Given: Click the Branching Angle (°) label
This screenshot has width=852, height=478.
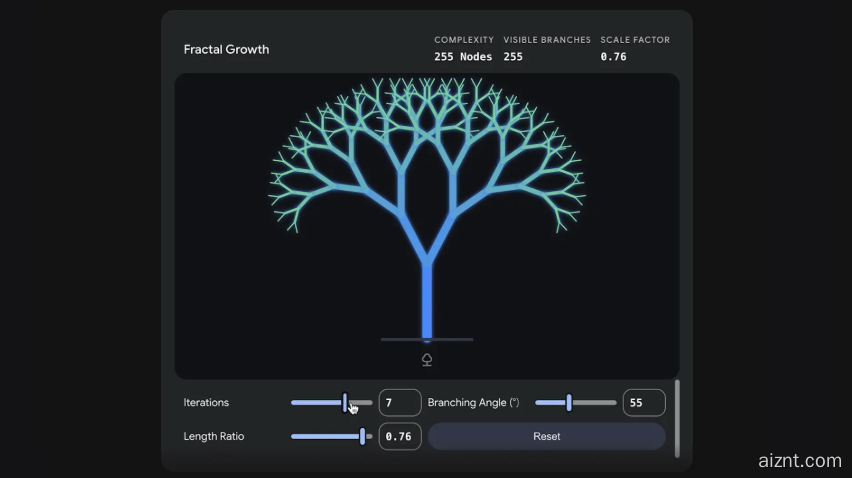Looking at the screenshot, I should 473,403.
